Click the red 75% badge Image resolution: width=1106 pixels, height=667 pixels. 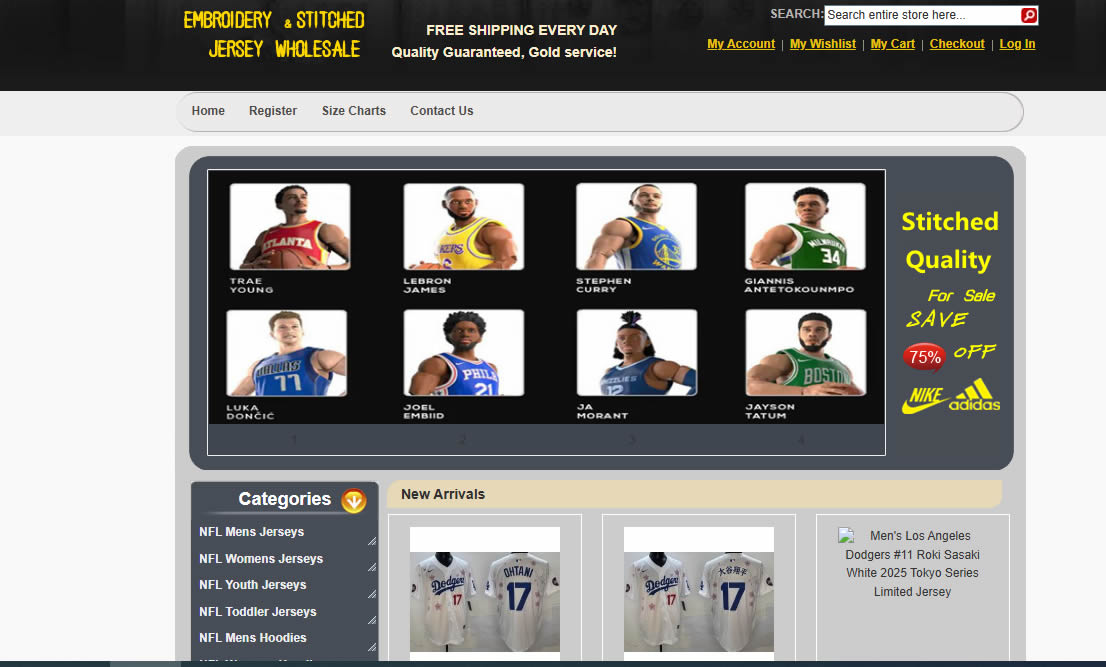(924, 357)
